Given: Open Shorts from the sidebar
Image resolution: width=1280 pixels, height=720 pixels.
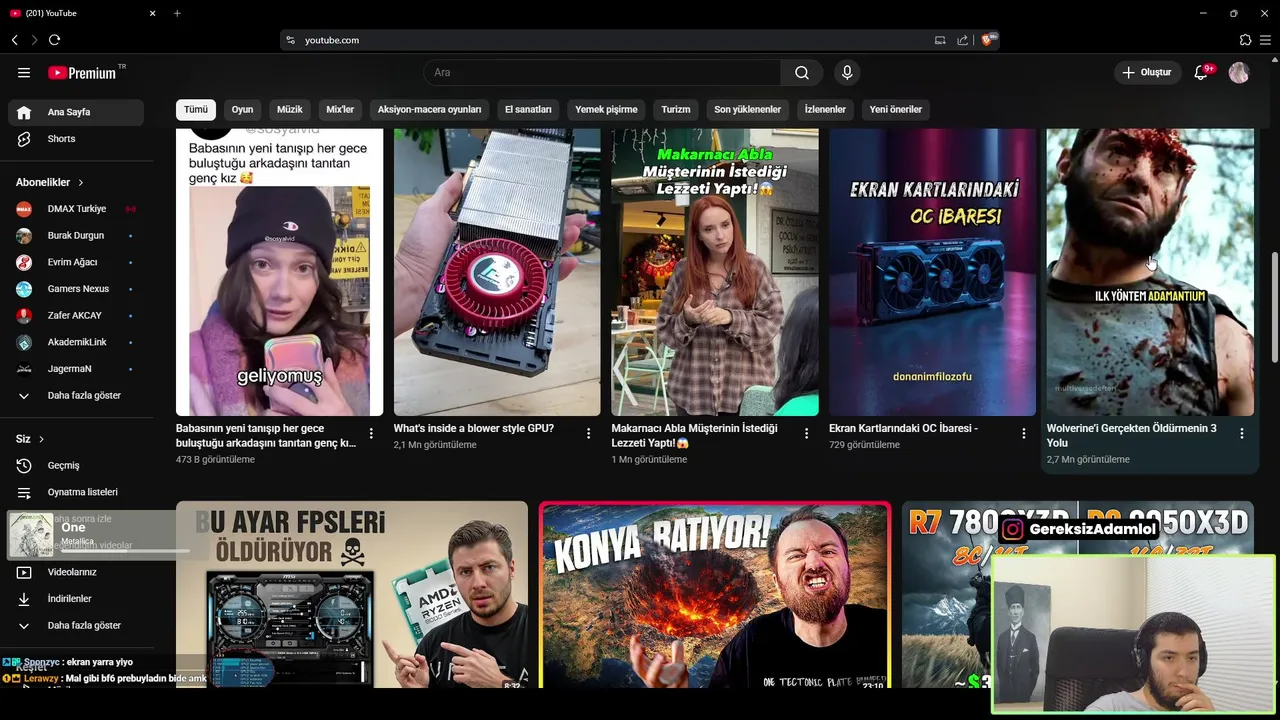Looking at the screenshot, I should pyautogui.click(x=76, y=139).
